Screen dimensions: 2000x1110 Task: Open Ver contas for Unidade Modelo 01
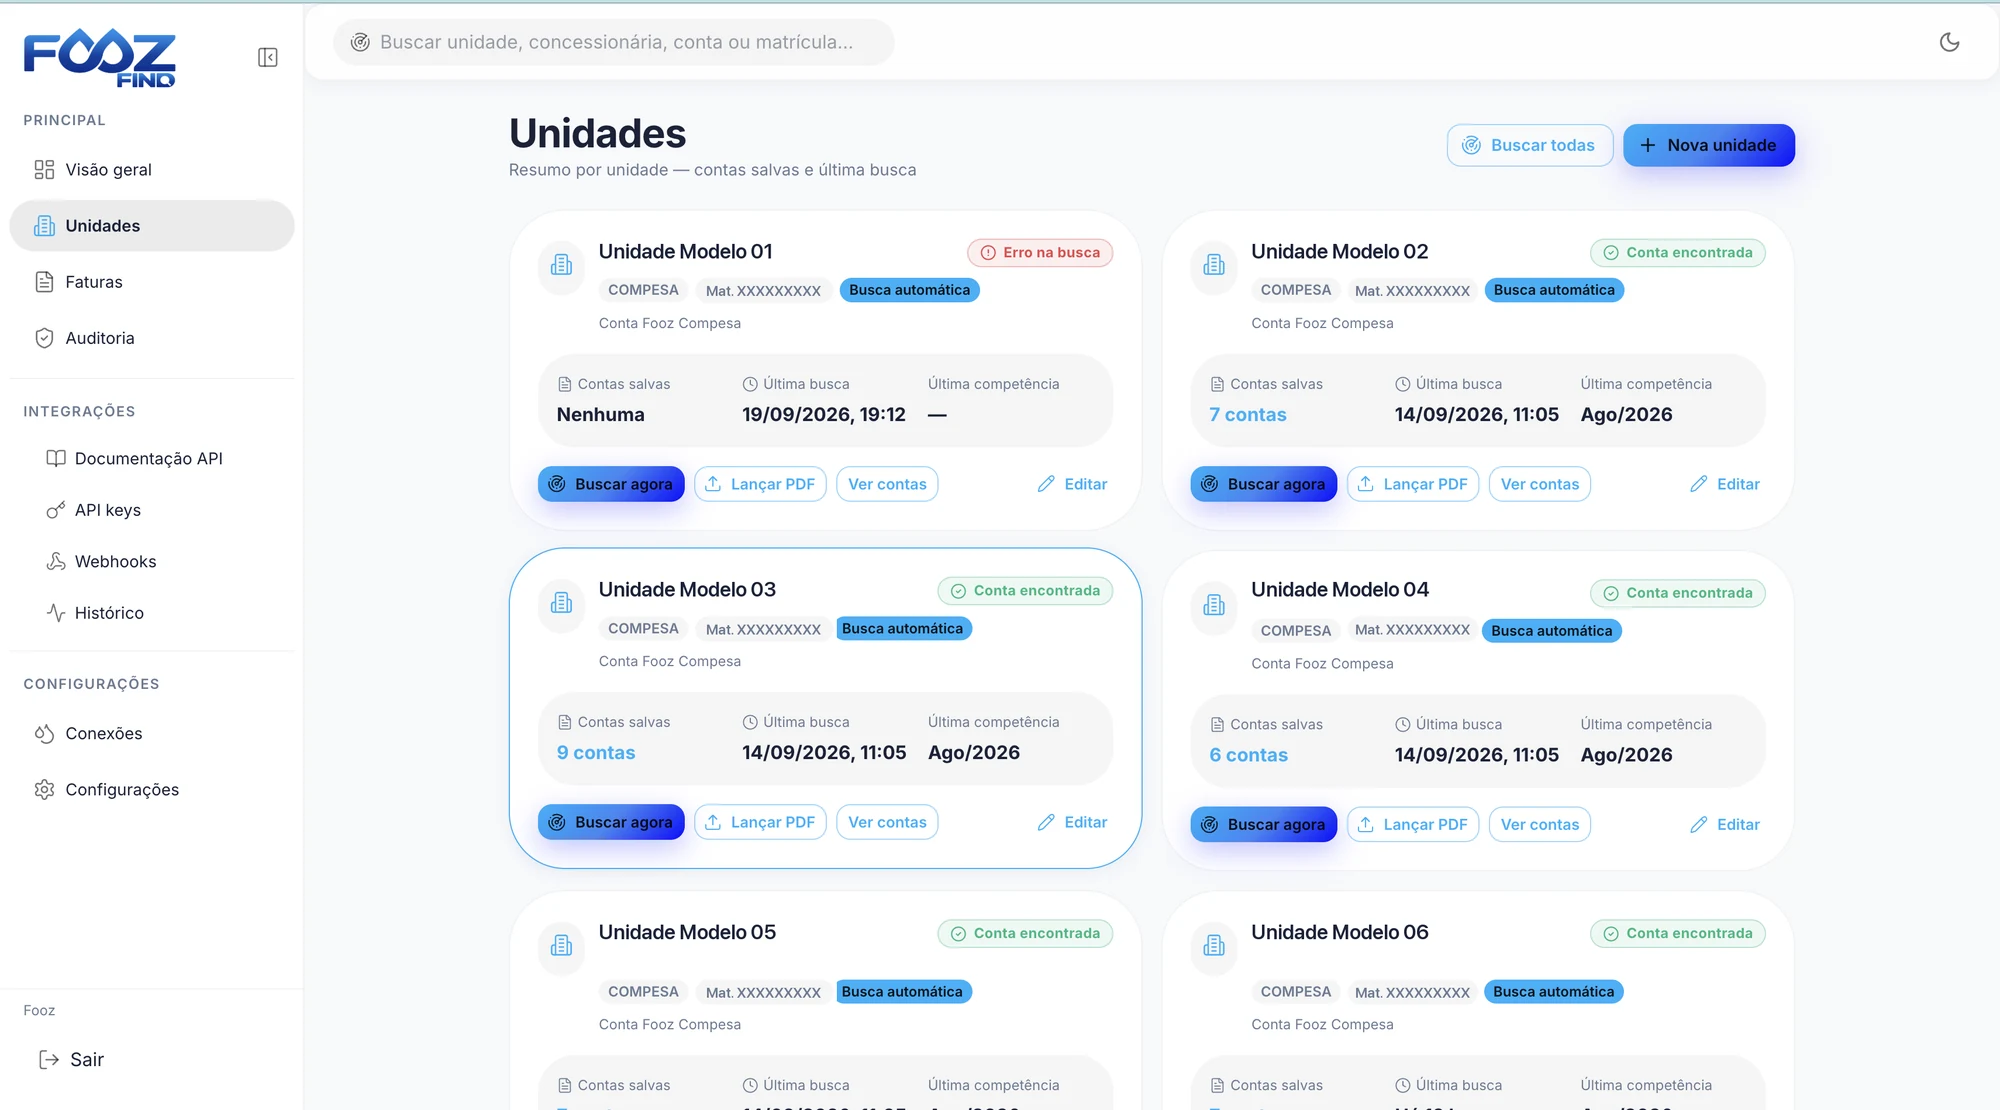click(x=887, y=484)
